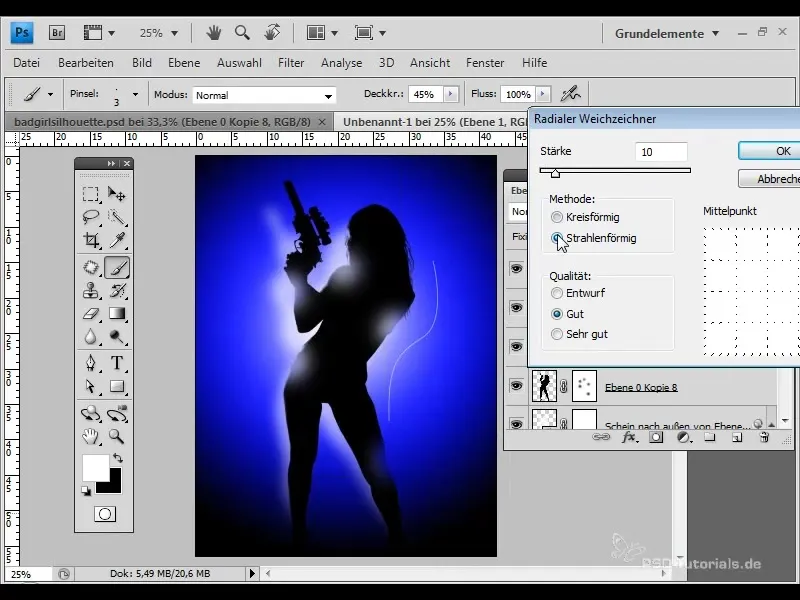Open the Datei menu

pyautogui.click(x=27, y=63)
